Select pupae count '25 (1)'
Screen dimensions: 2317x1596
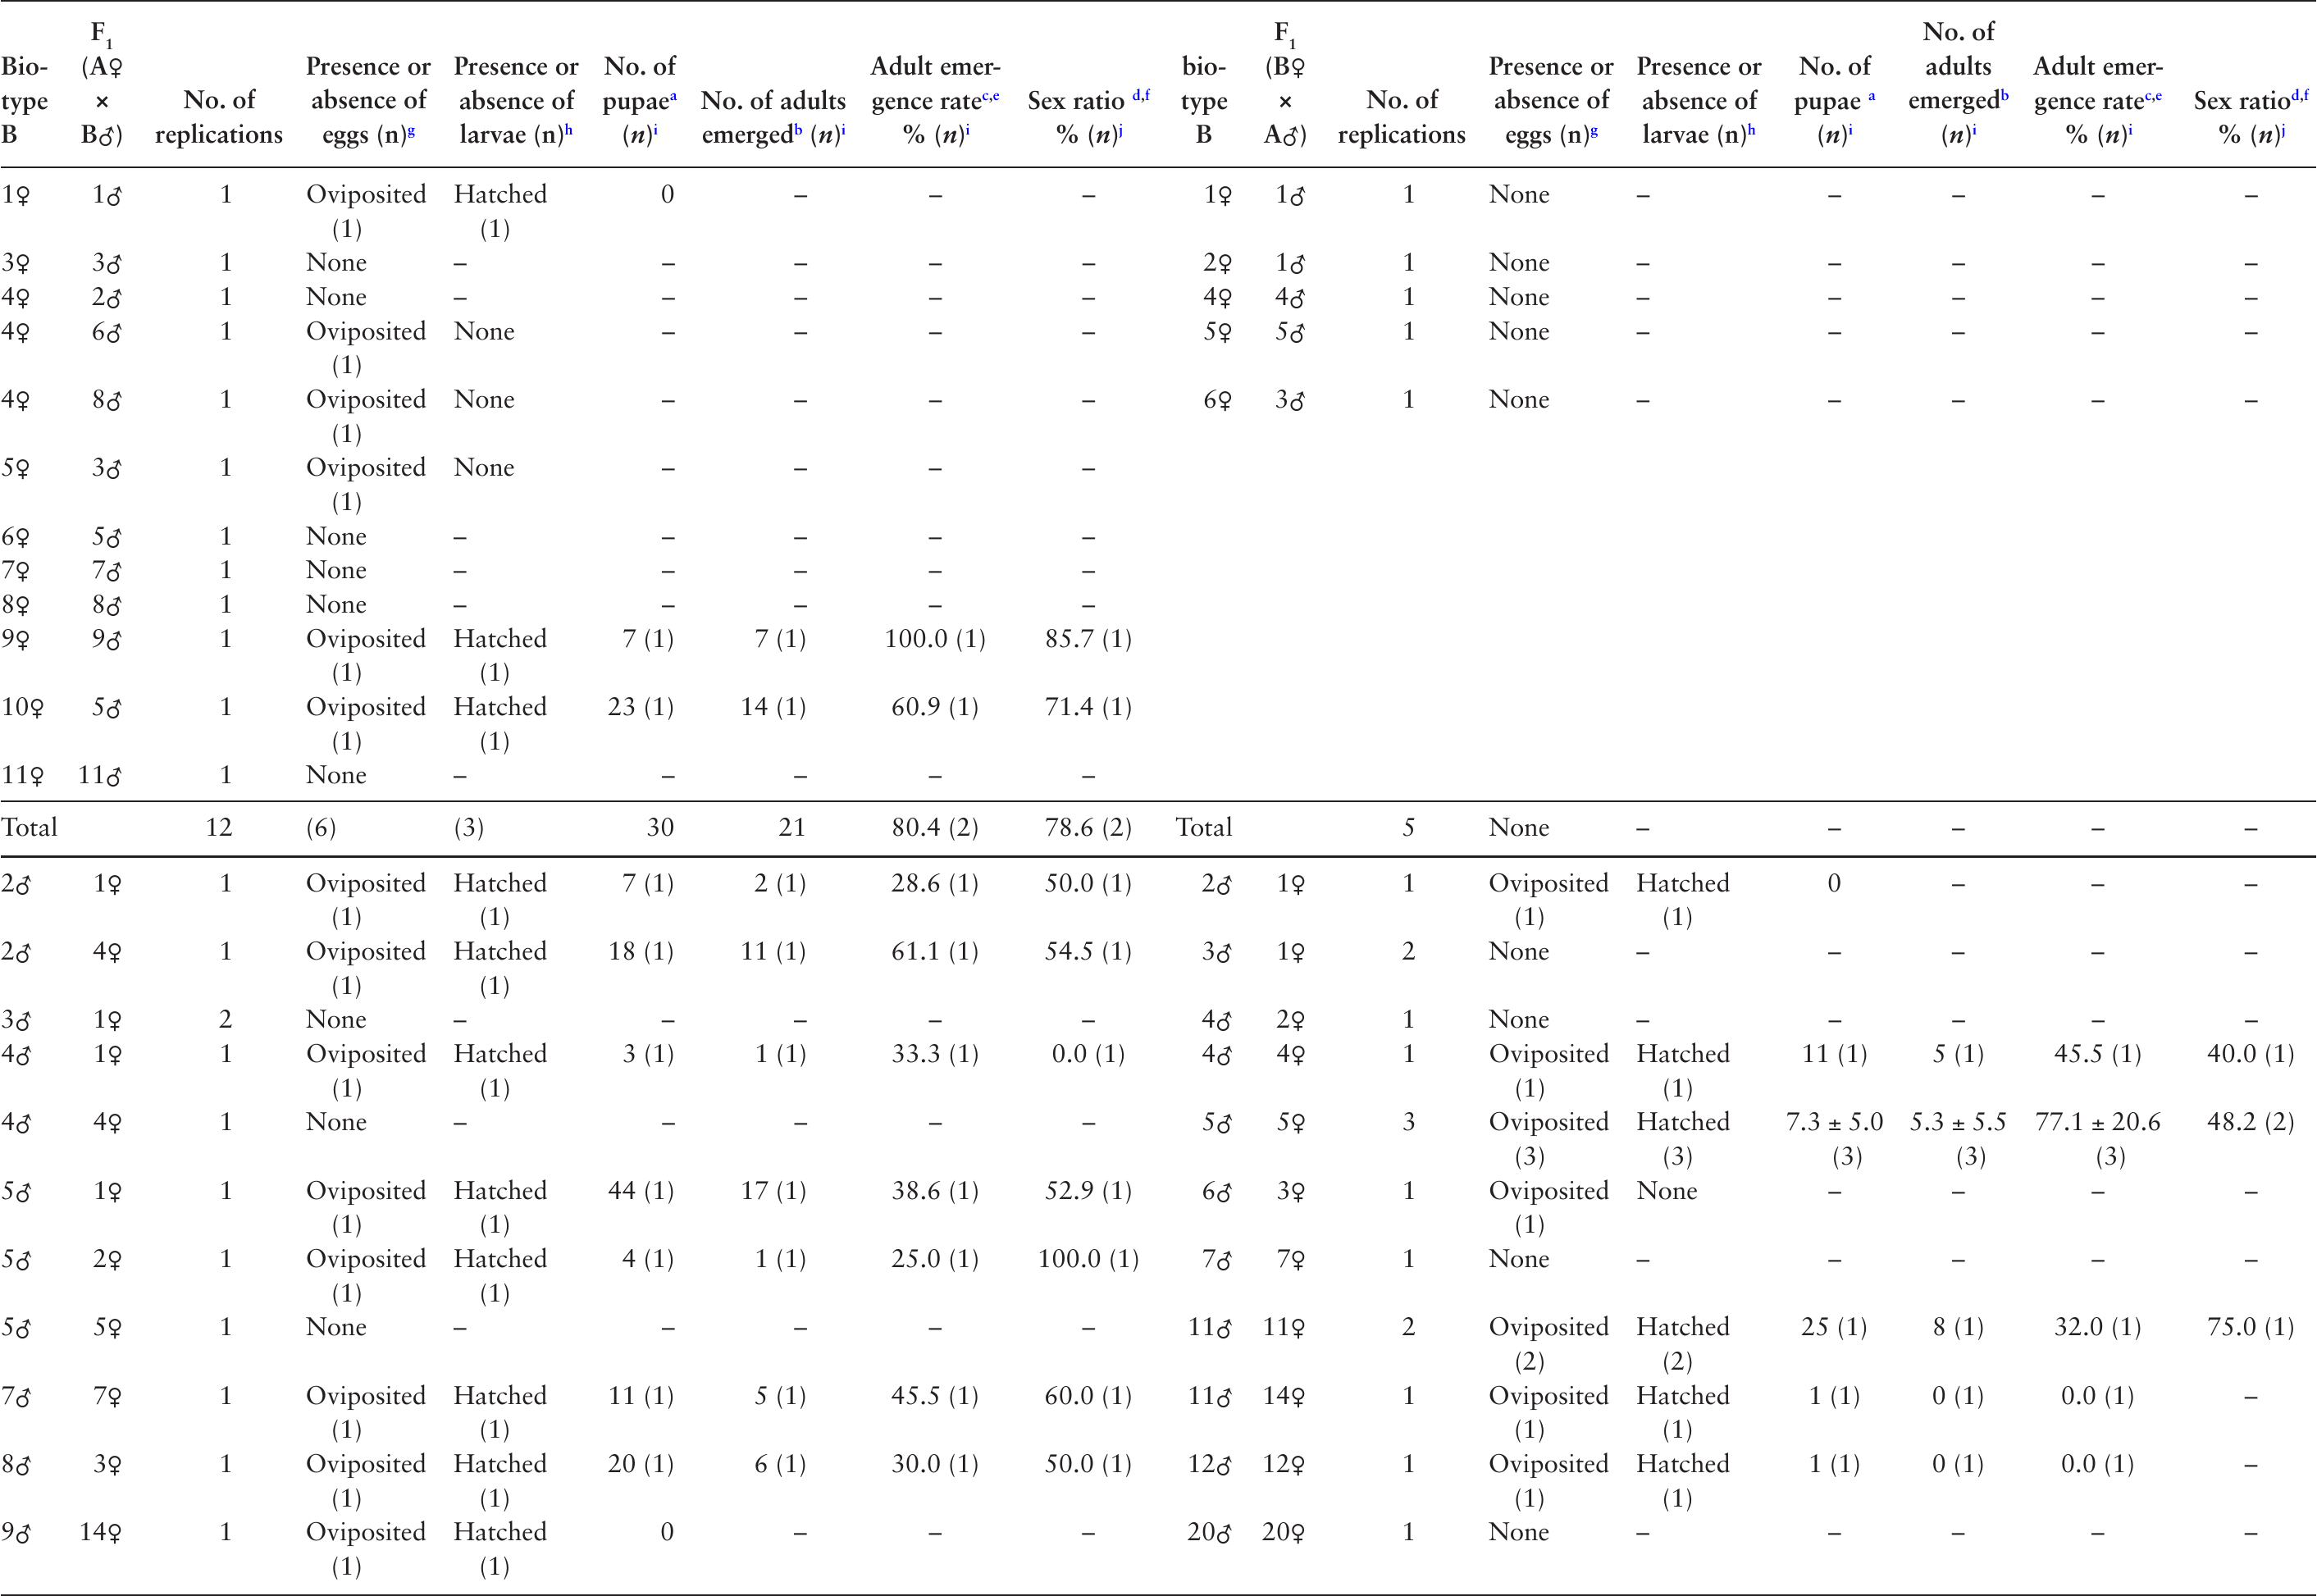tap(1834, 1327)
